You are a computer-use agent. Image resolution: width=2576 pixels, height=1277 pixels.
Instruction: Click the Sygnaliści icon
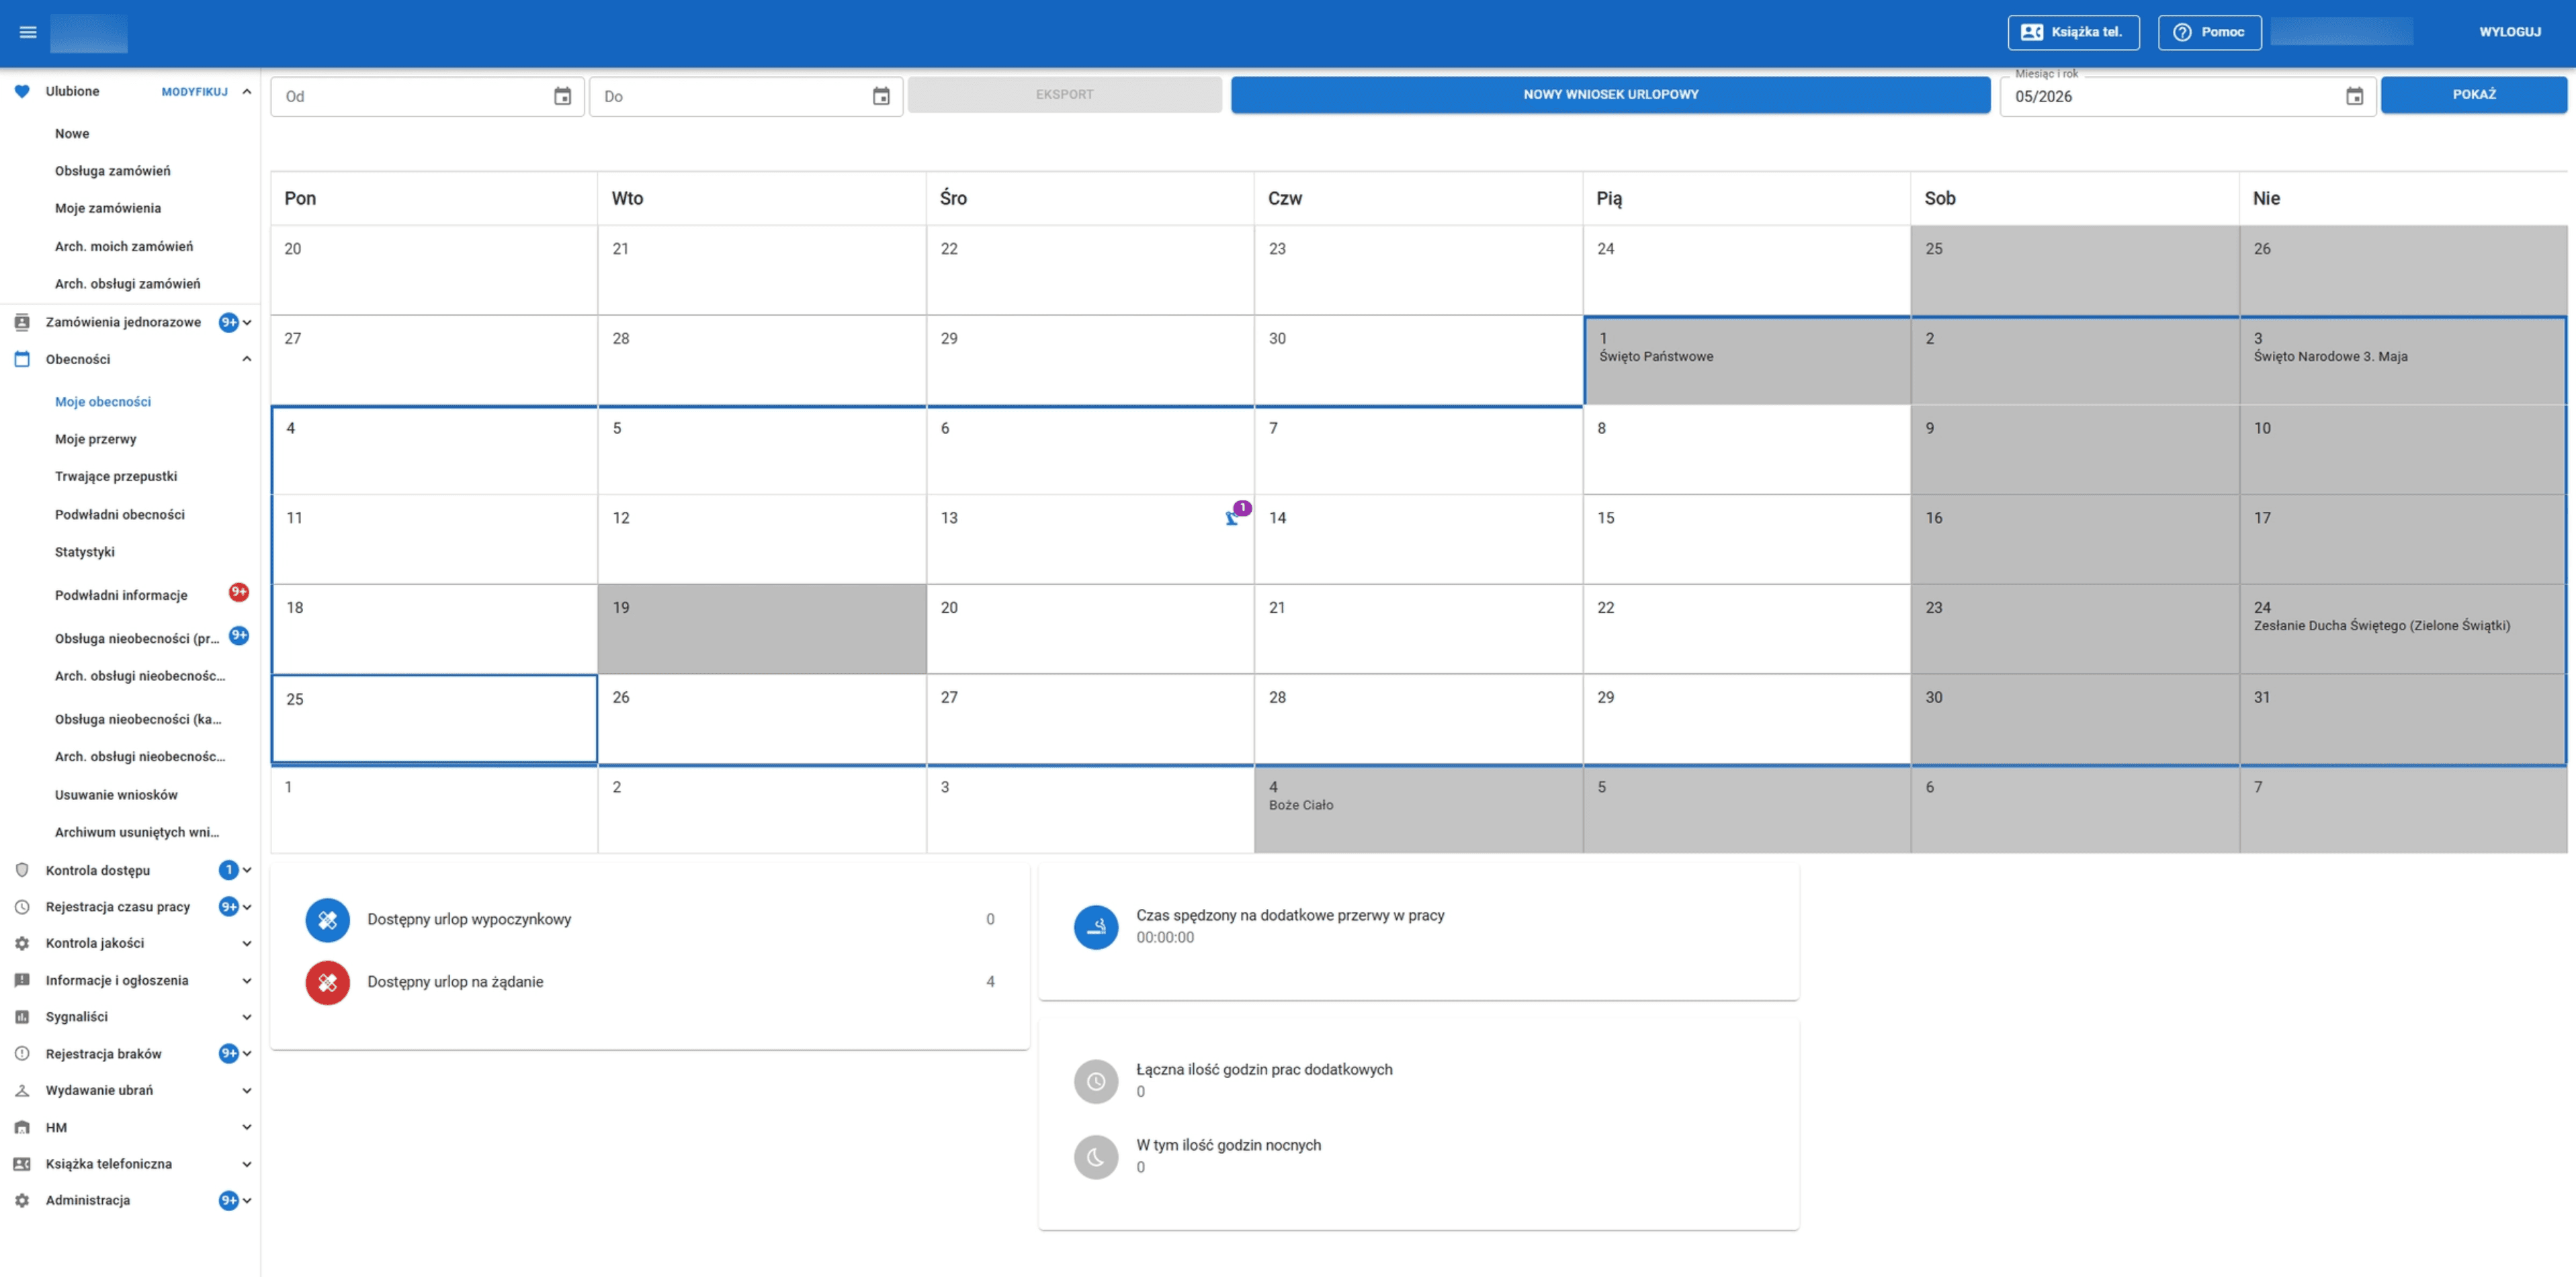(22, 1017)
